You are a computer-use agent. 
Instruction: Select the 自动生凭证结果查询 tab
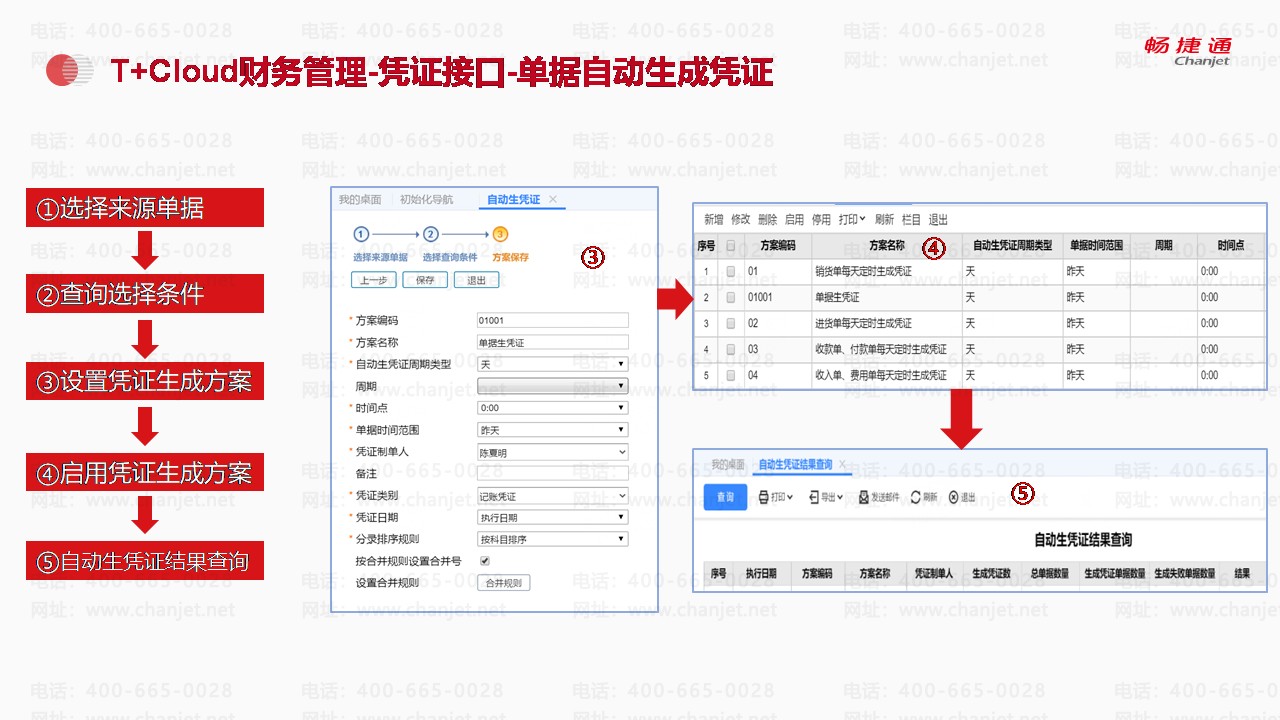[795, 464]
